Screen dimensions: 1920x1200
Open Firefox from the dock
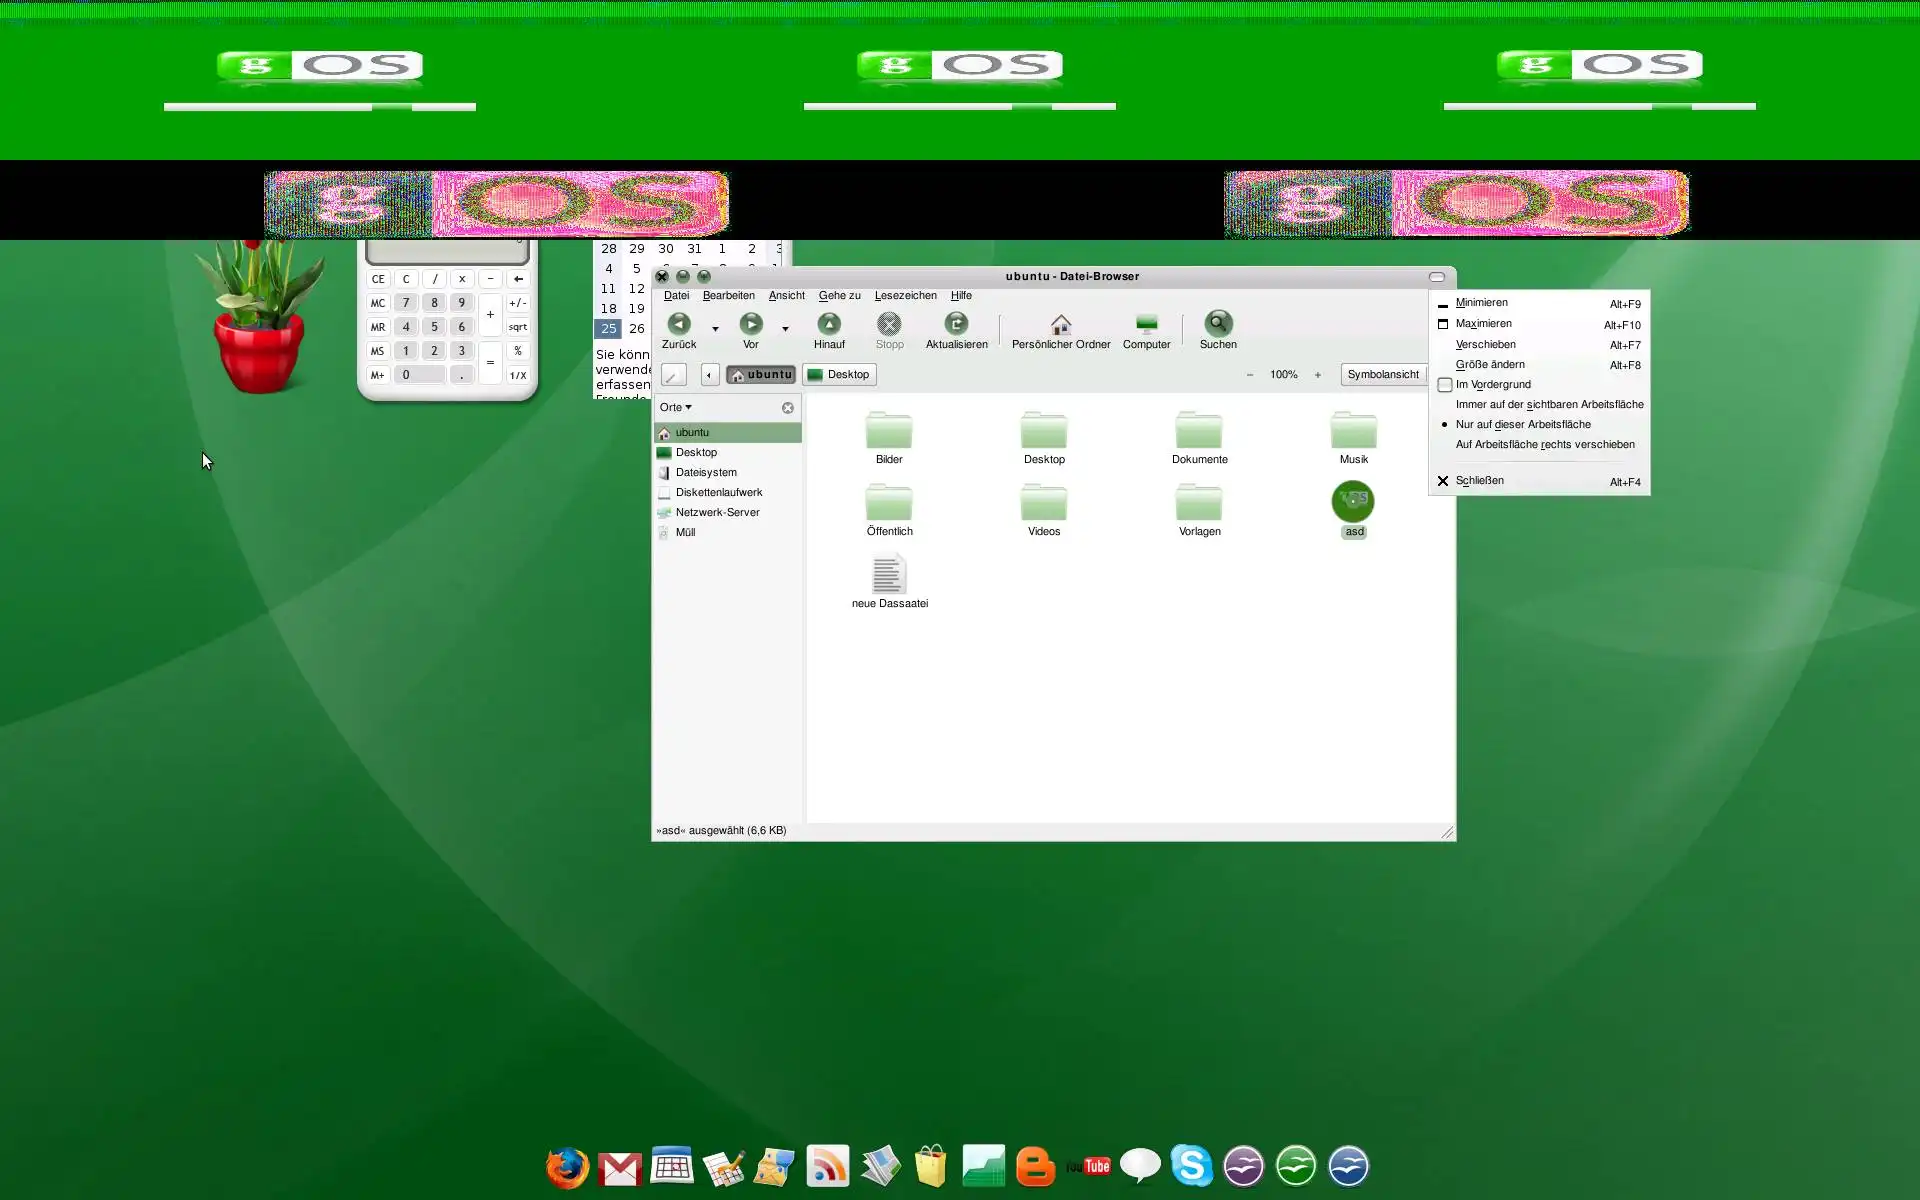(567, 1167)
